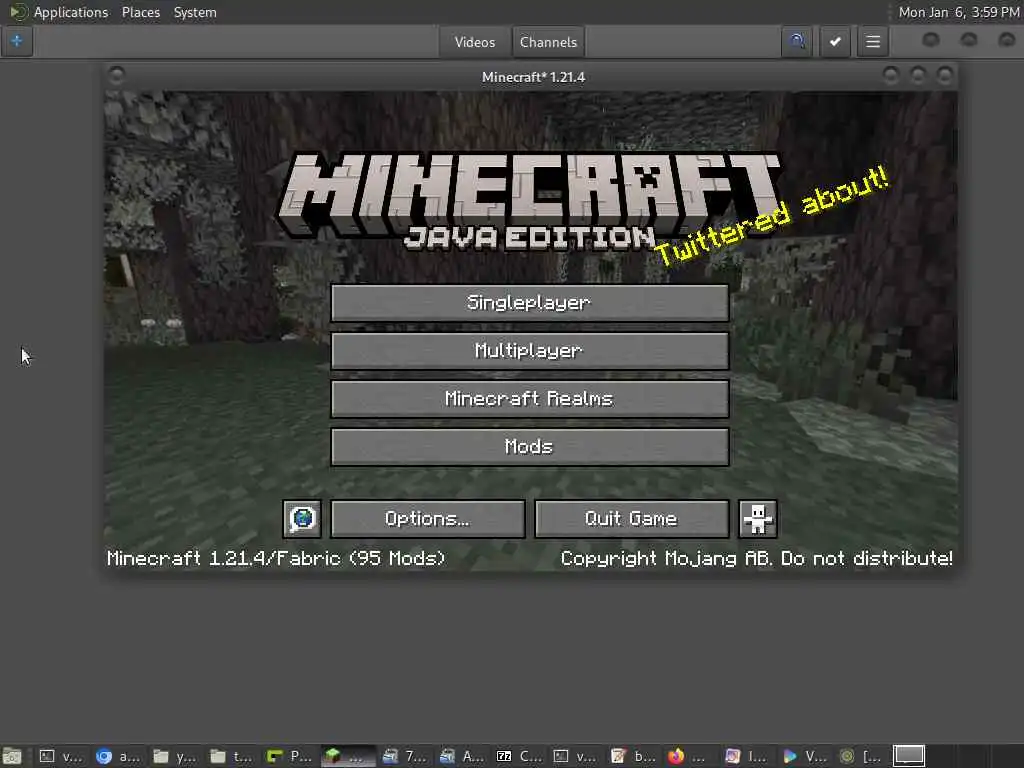
Task: Open the Multiplayer menu
Action: [530, 351]
